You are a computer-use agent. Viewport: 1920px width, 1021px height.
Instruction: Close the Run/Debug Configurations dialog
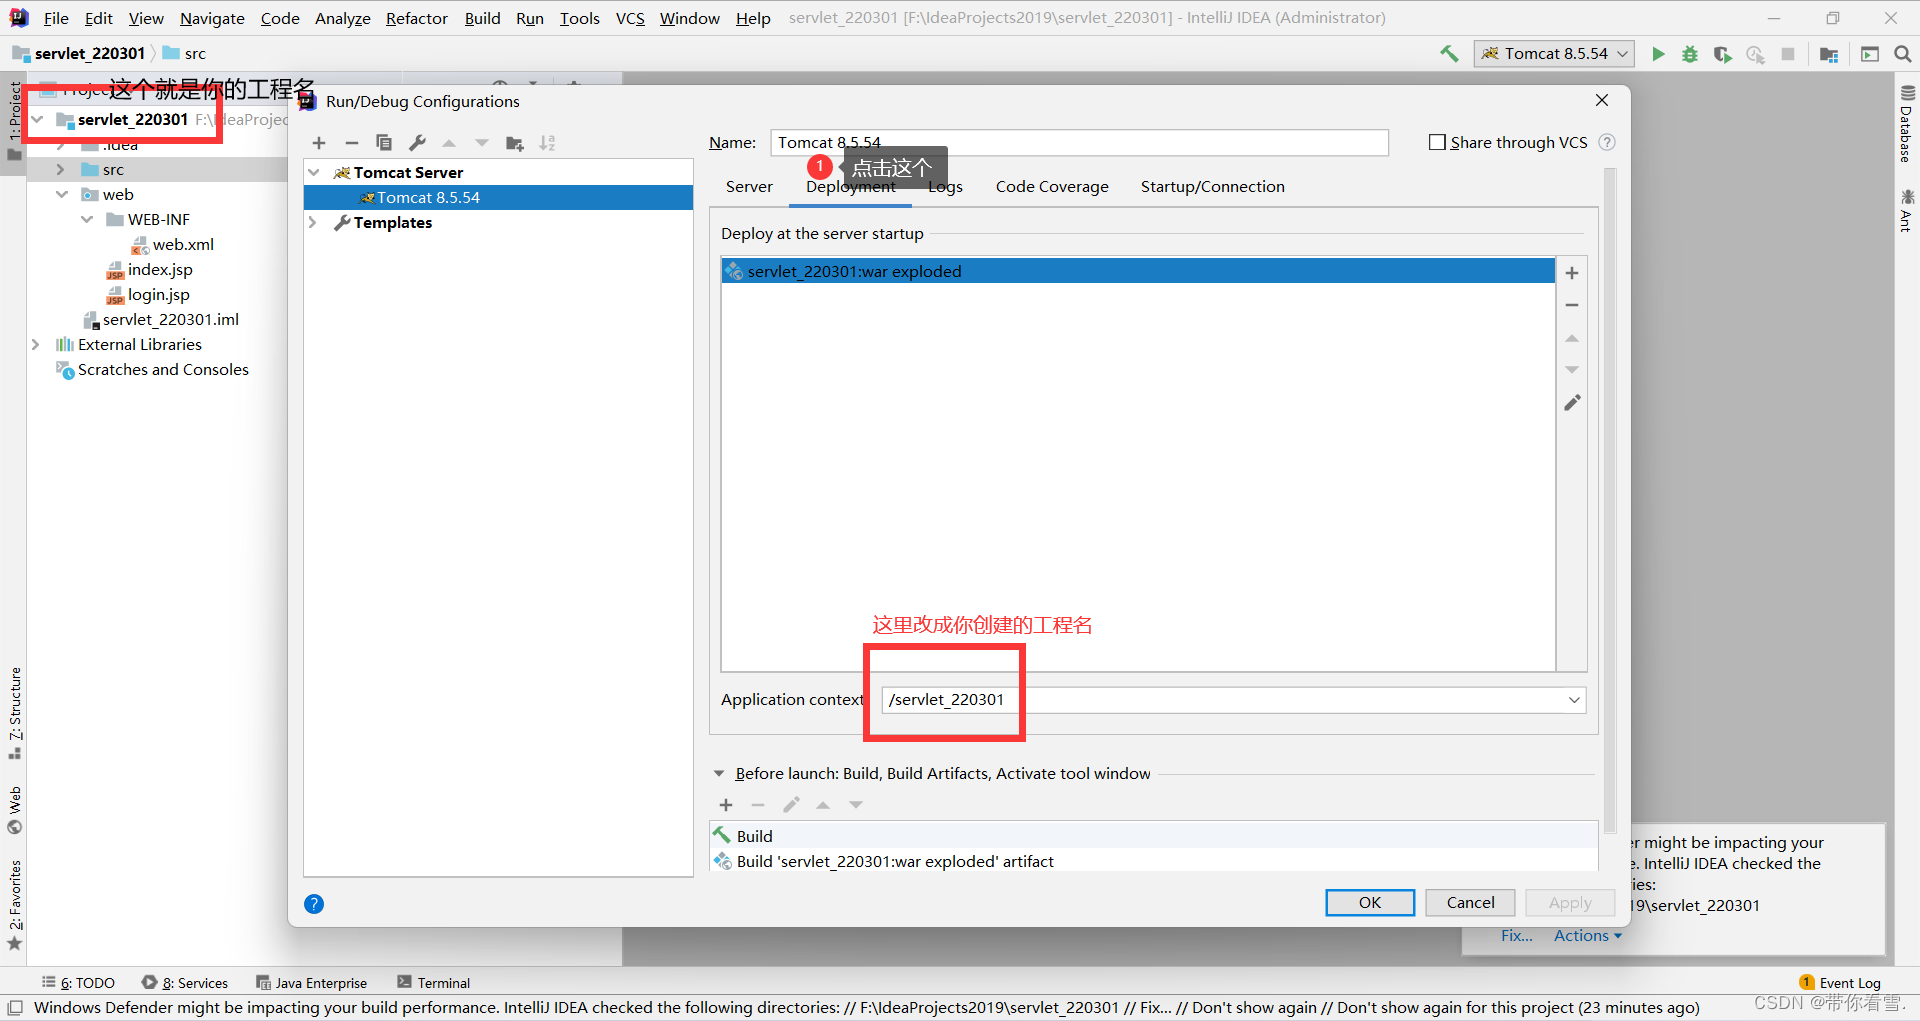[1602, 100]
